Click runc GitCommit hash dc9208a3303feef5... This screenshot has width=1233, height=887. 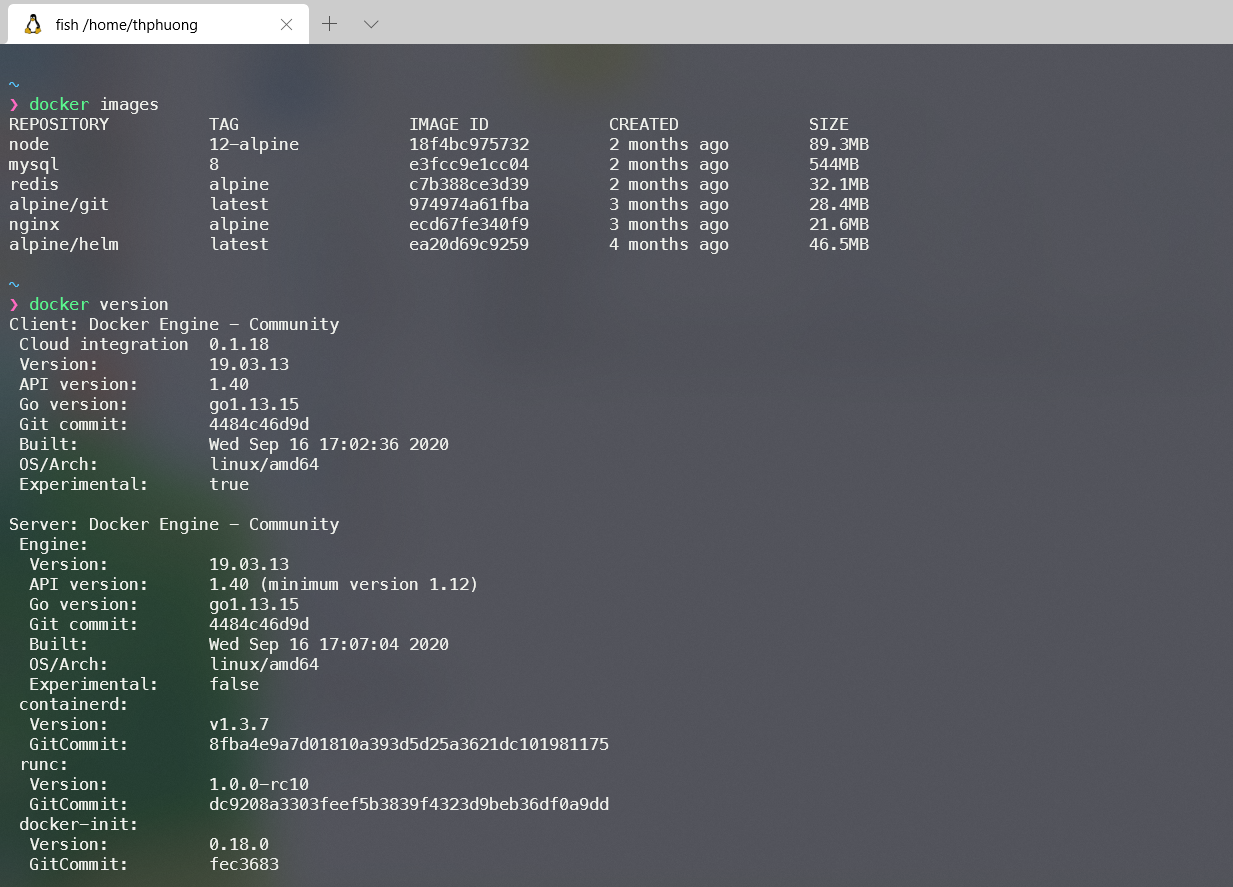click(x=409, y=804)
